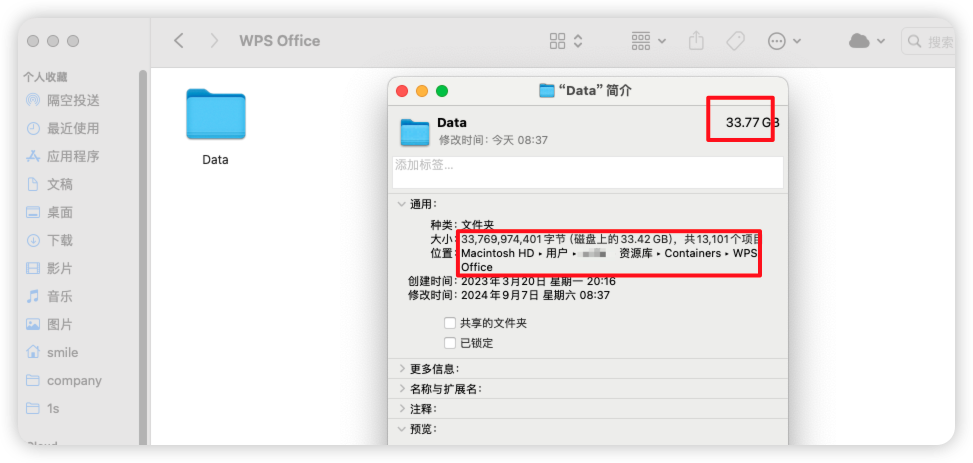The image size is (973, 463).
Task: Open Music (音乐) in sidebar
Action: [x=49, y=296]
